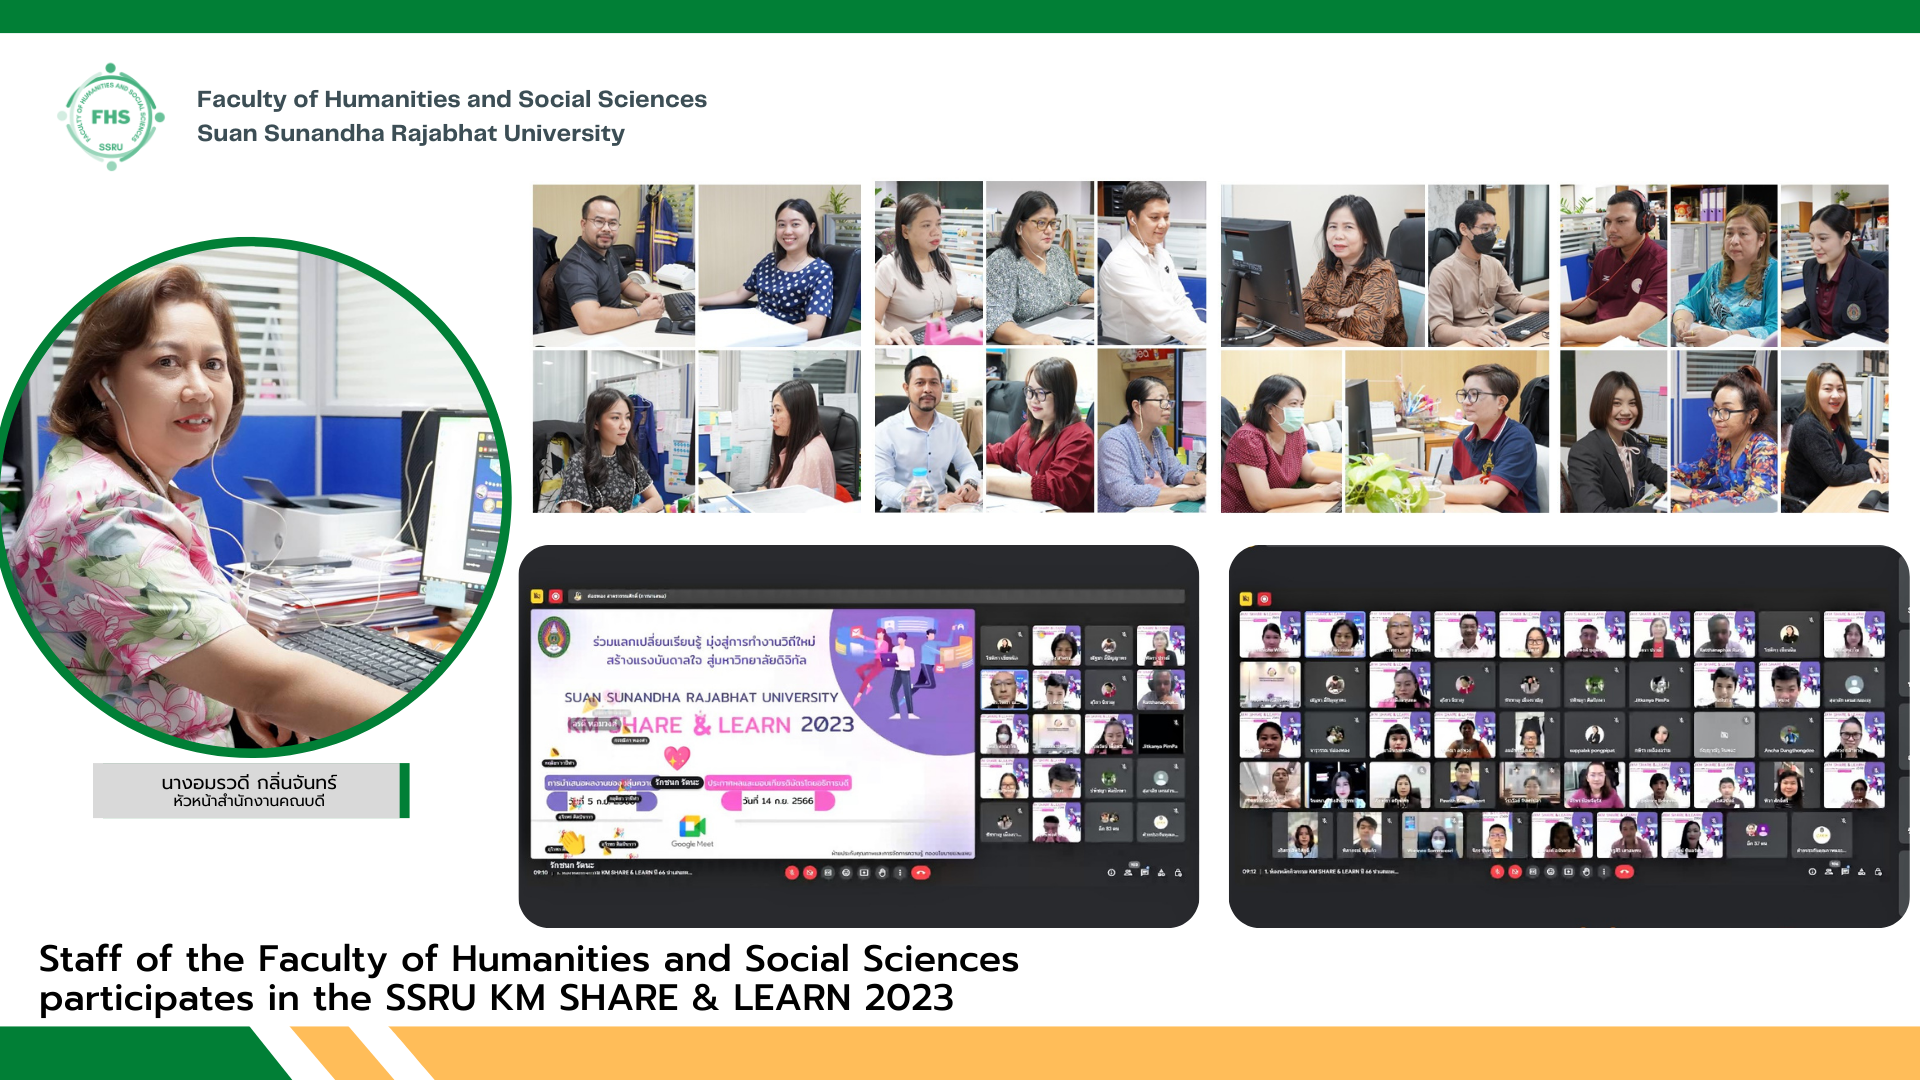
Task: Open people panel icon in presentation Meet window
Action: pos(1128,873)
